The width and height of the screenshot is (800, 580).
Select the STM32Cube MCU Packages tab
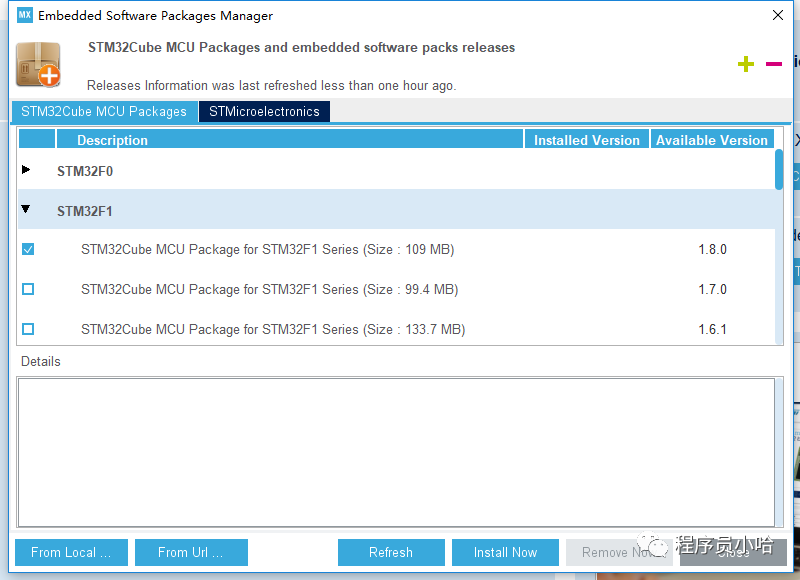click(x=104, y=111)
